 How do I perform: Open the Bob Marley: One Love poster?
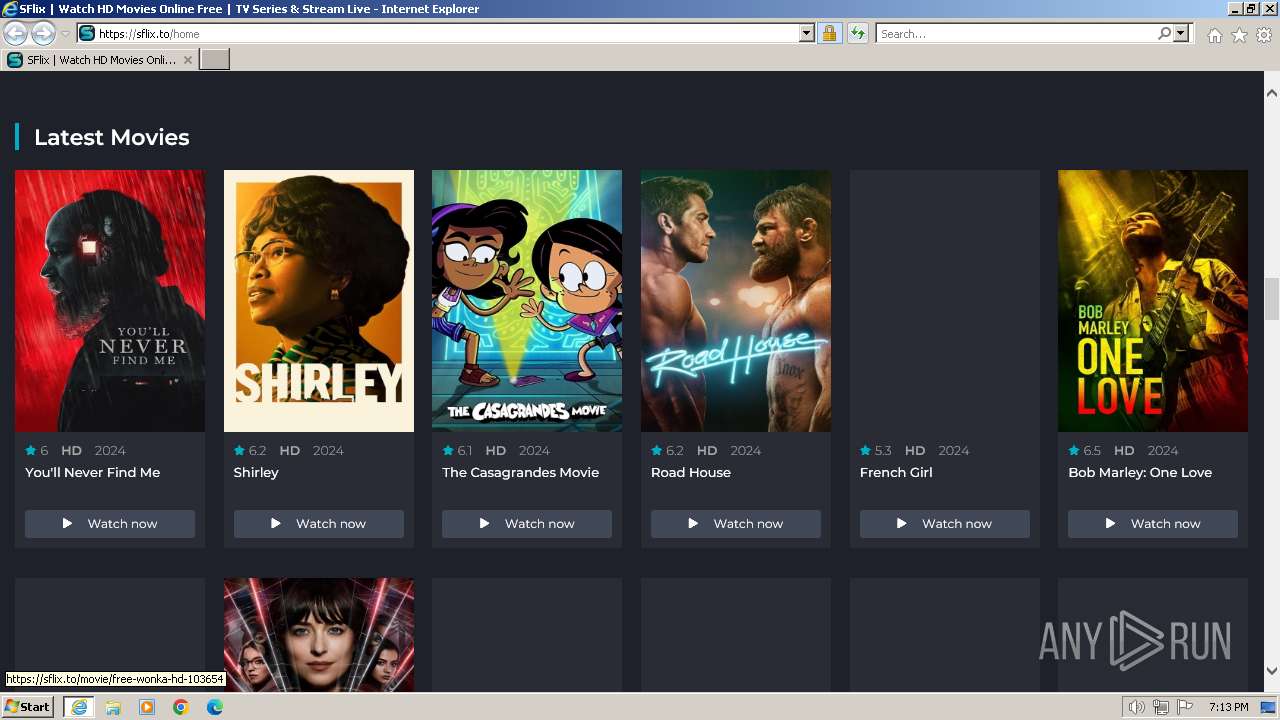click(x=1153, y=301)
